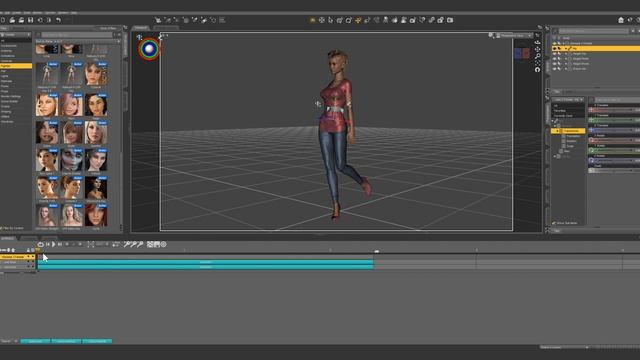
Task: Select the aniMate2 tab
Action: [8, 238]
